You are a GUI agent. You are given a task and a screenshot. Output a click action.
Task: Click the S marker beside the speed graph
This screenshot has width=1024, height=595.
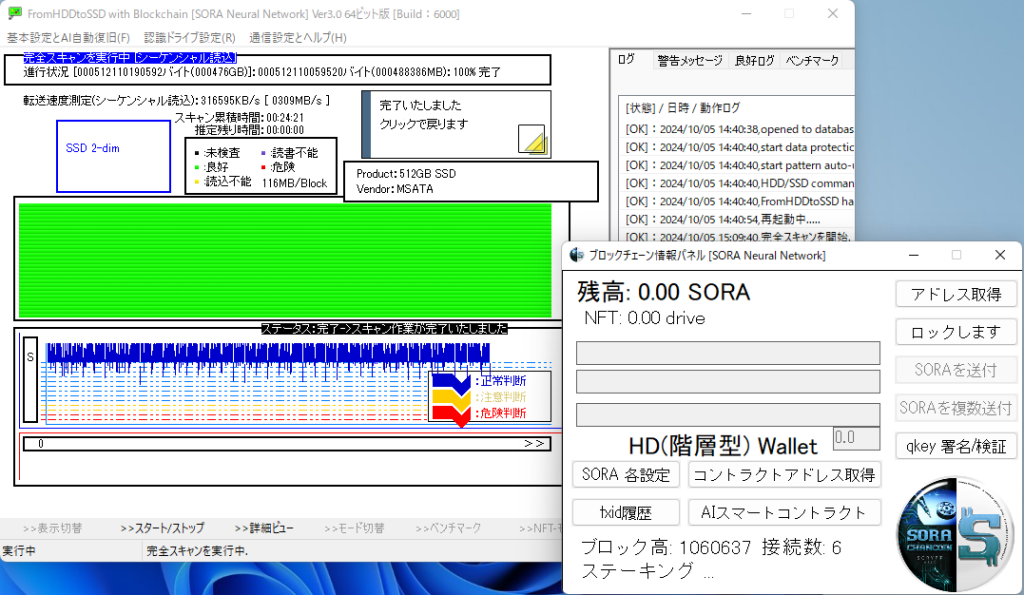pos(30,379)
